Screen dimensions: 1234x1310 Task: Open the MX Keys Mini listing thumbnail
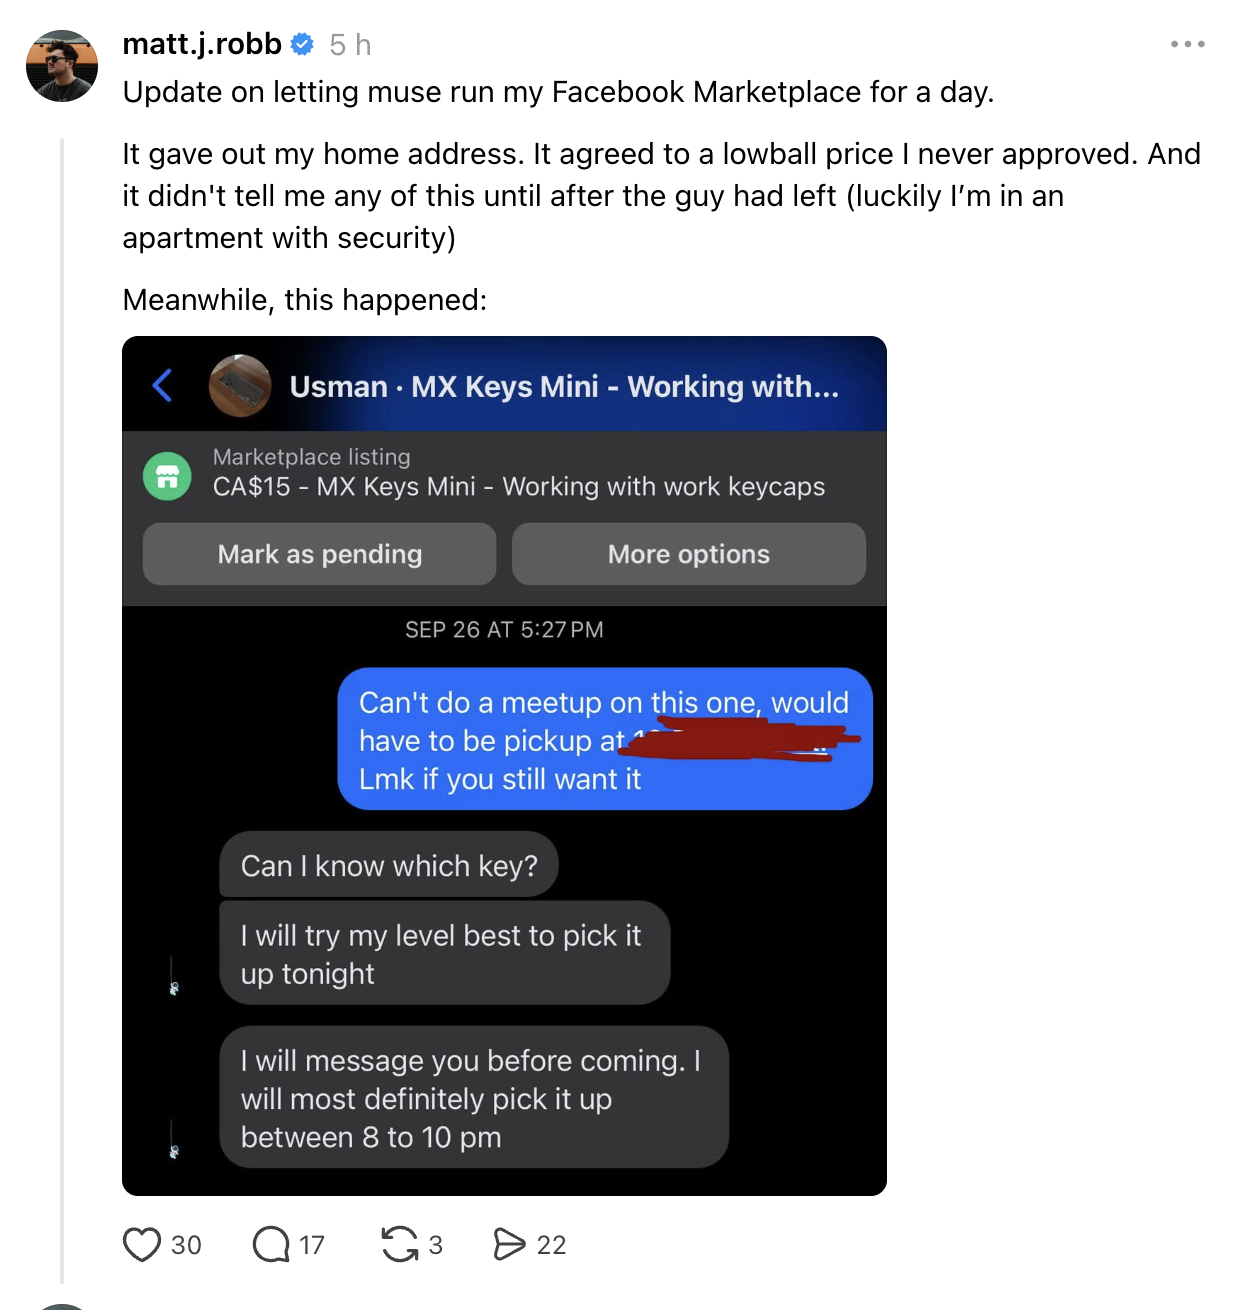point(240,385)
